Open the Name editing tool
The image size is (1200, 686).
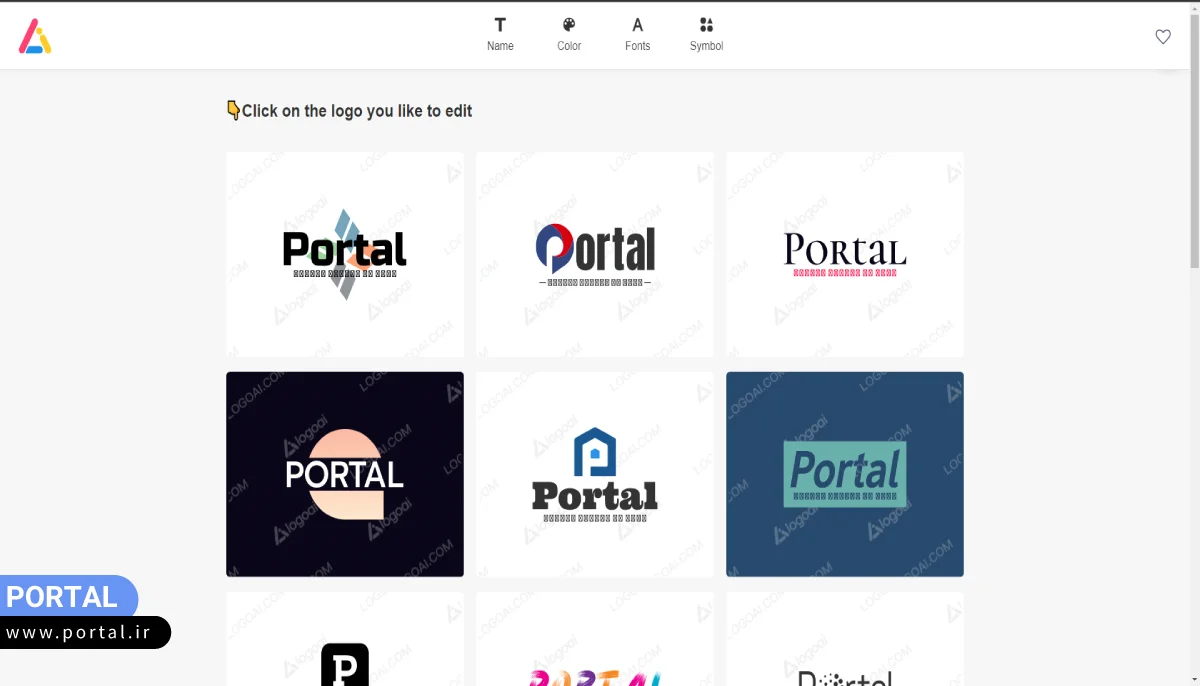[x=500, y=34]
